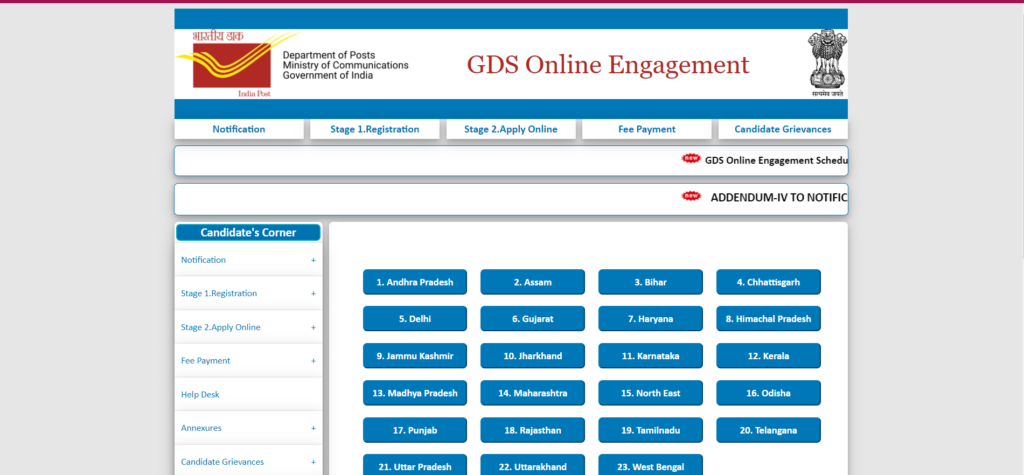Click the new badge beside GDS Online Engagement Schedule
1024x475 pixels.
(x=691, y=159)
